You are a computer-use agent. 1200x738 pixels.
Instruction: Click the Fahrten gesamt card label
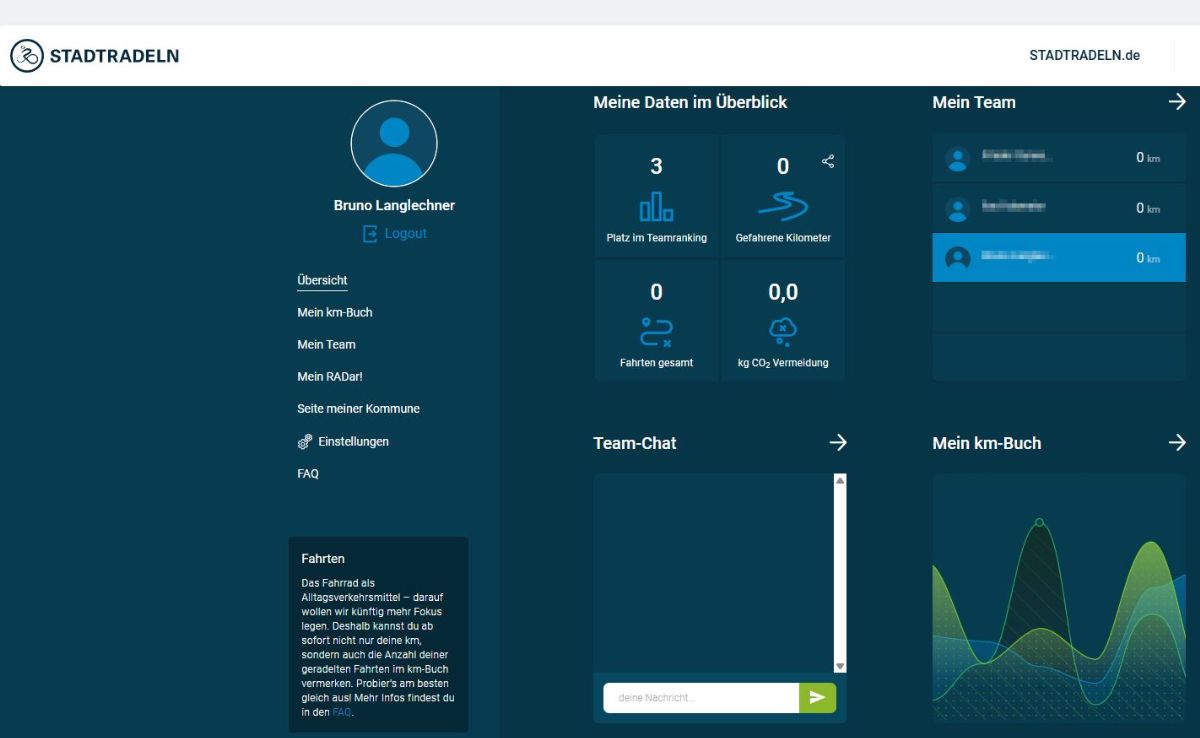click(x=656, y=363)
